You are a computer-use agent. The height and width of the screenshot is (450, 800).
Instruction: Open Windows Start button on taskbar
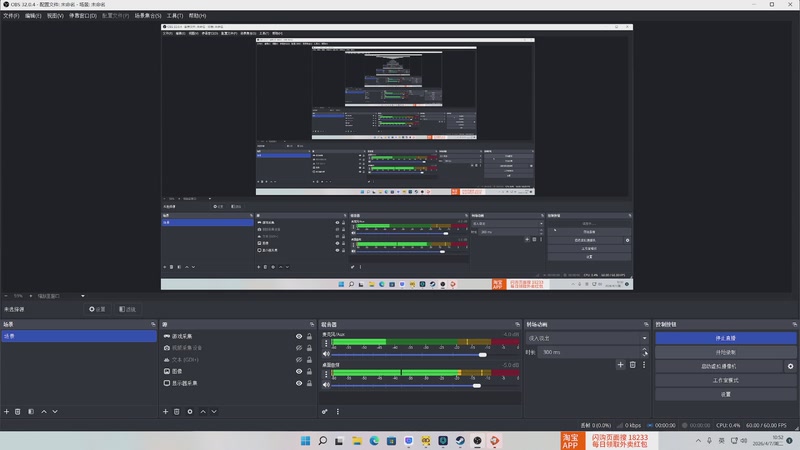coord(305,441)
